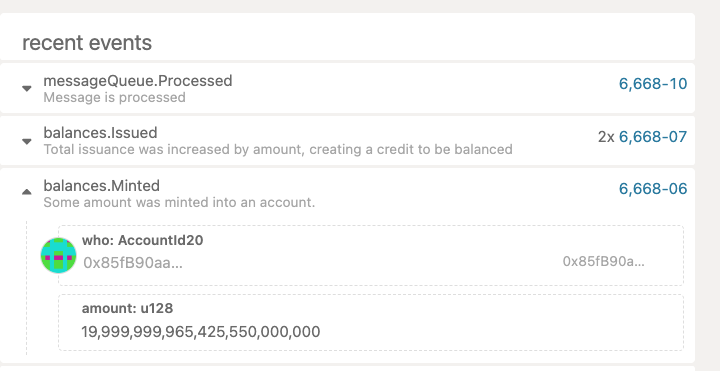Click the 'Message is processed' description
This screenshot has height=371, width=720.
click(114, 97)
